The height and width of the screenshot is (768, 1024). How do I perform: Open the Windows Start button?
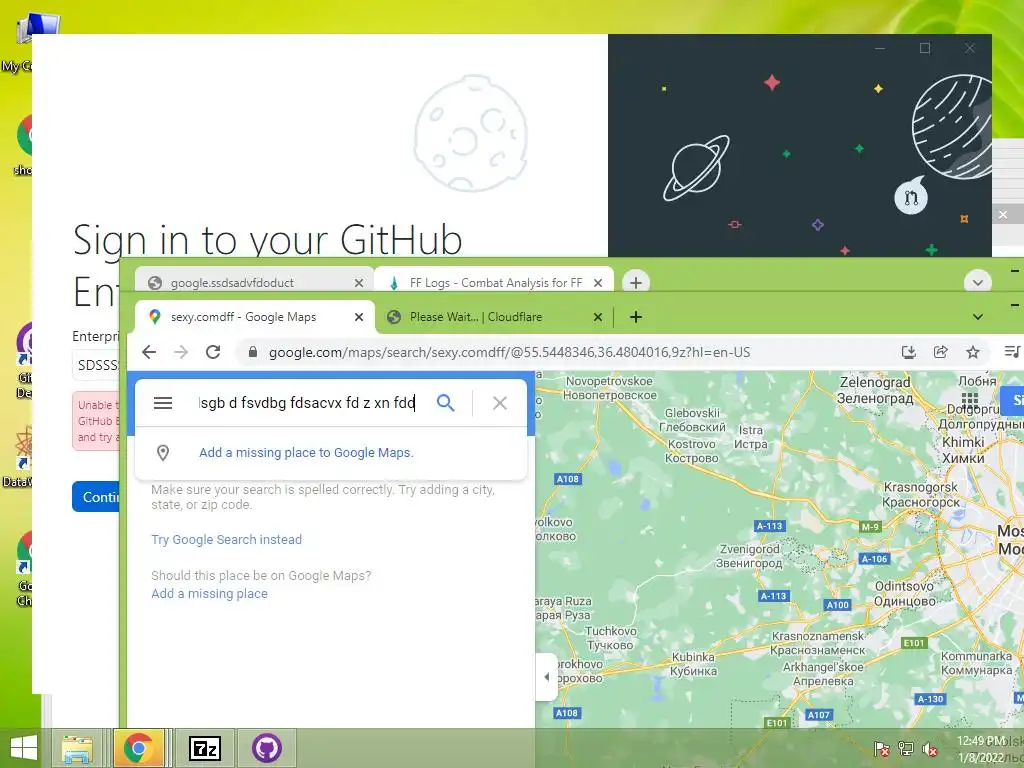[24, 748]
